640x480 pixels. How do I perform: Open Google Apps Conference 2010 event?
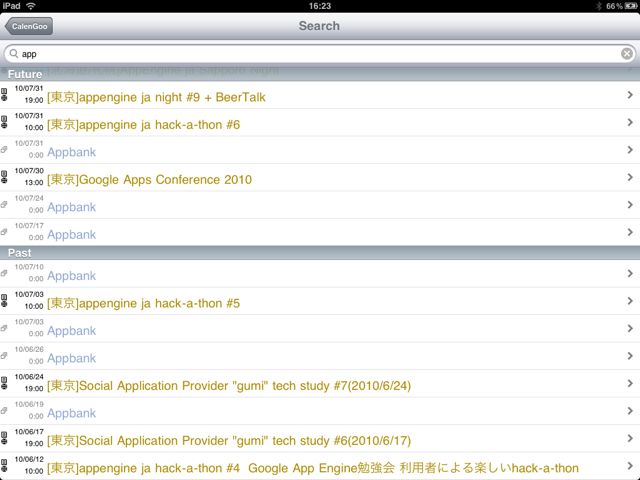coord(320,177)
